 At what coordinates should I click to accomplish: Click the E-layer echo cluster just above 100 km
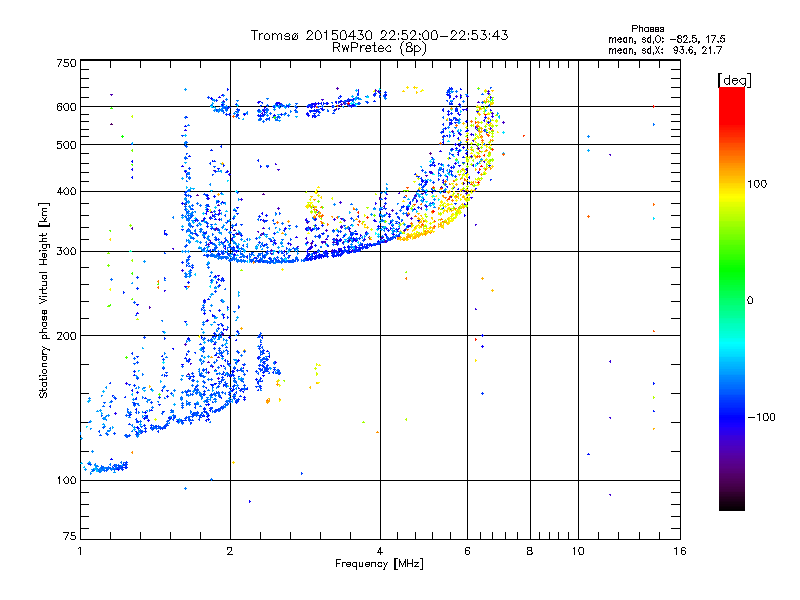pyautogui.click(x=105, y=467)
